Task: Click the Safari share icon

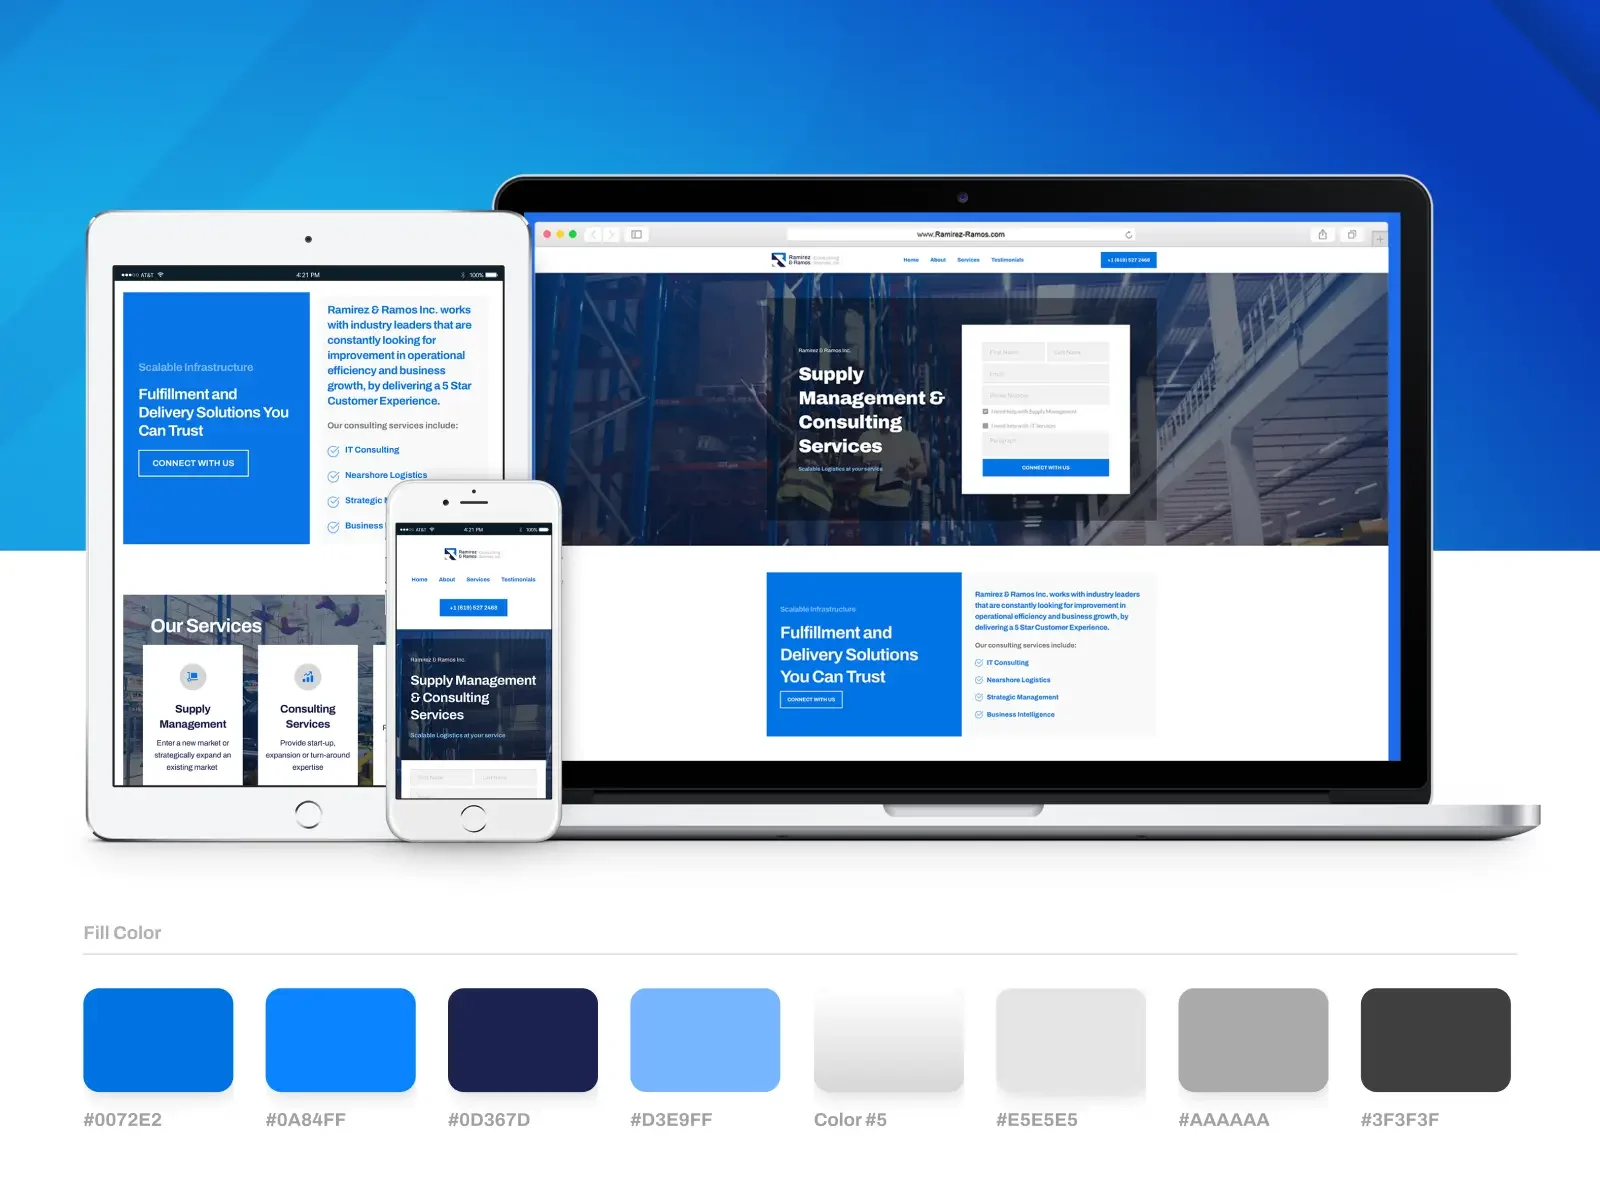Action: [1322, 235]
